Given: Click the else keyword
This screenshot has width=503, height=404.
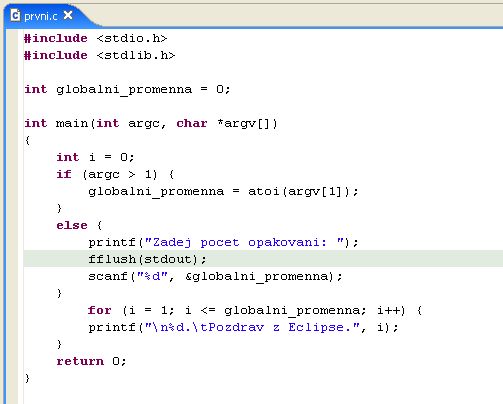Looking at the screenshot, I should [x=72, y=225].
